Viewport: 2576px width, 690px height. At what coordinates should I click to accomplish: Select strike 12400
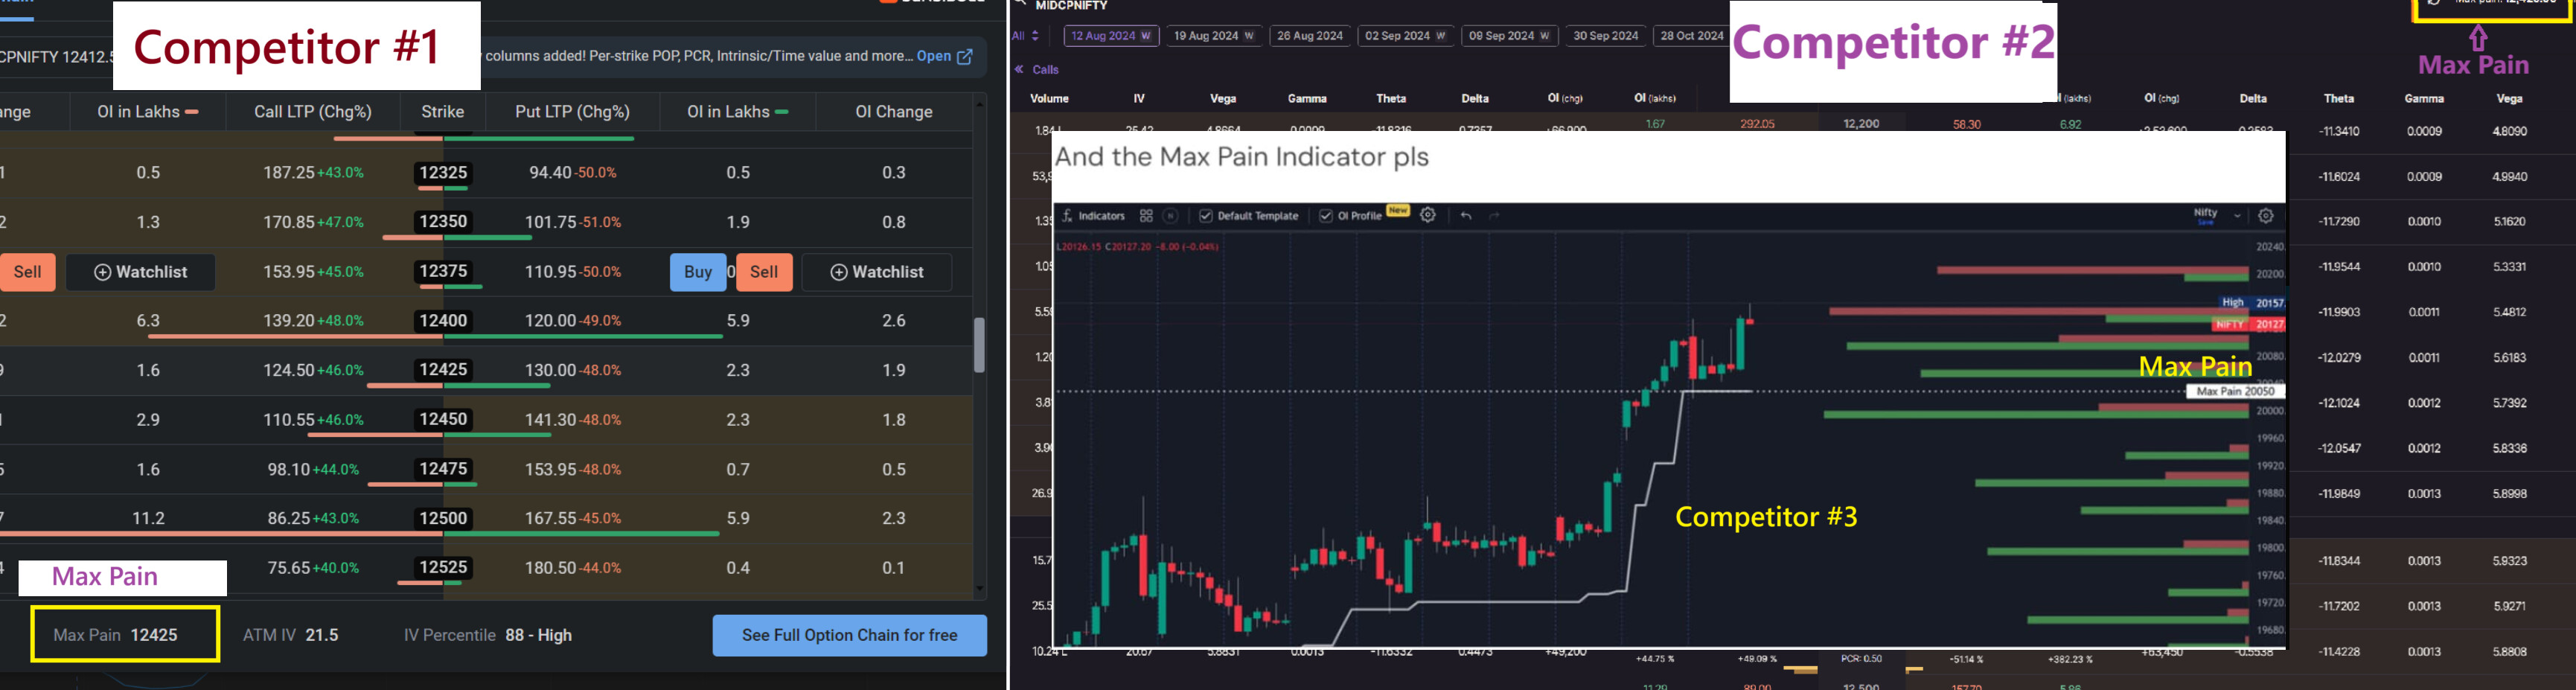443,321
